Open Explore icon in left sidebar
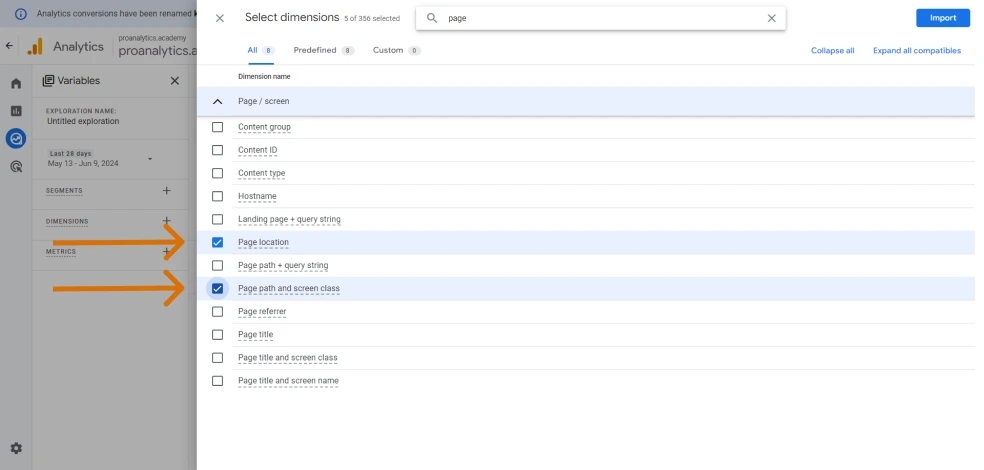The width and height of the screenshot is (984, 470). (16, 139)
